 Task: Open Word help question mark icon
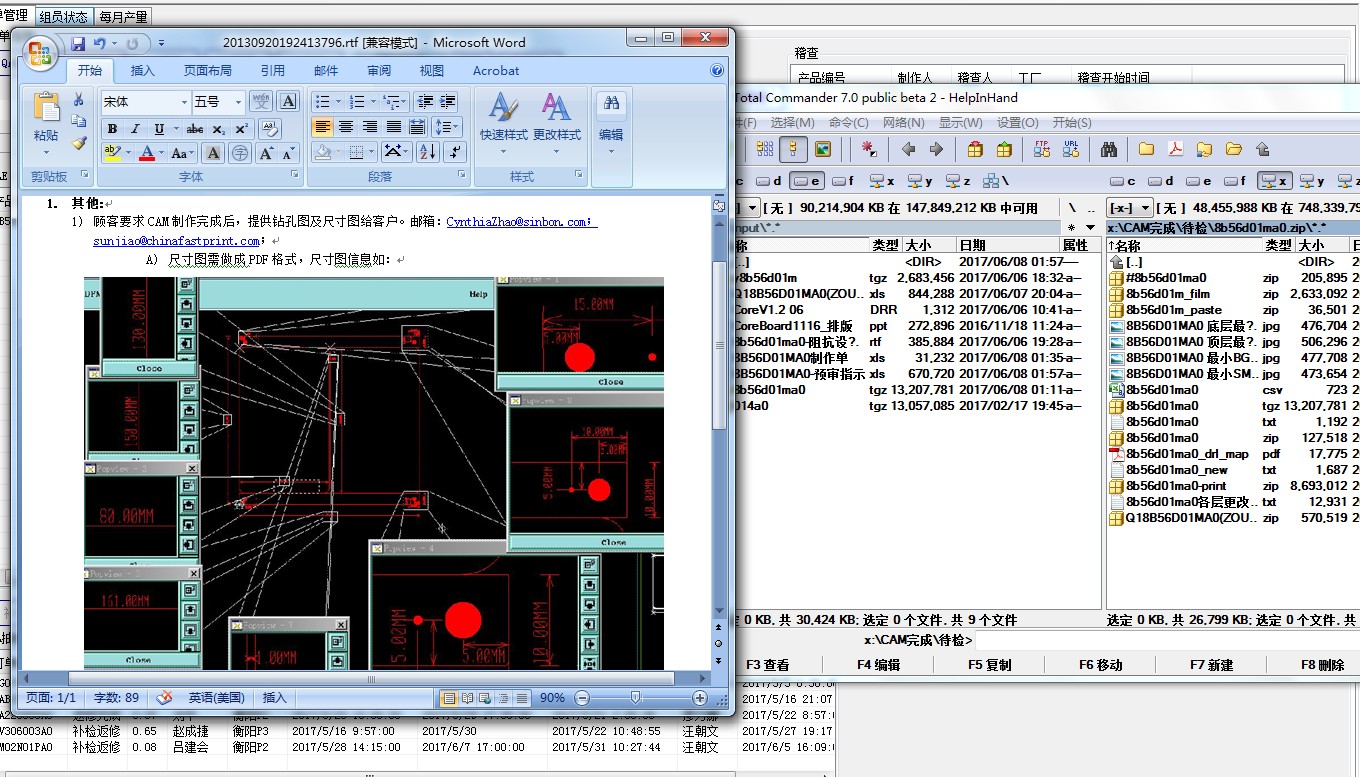pyautogui.click(x=716, y=70)
